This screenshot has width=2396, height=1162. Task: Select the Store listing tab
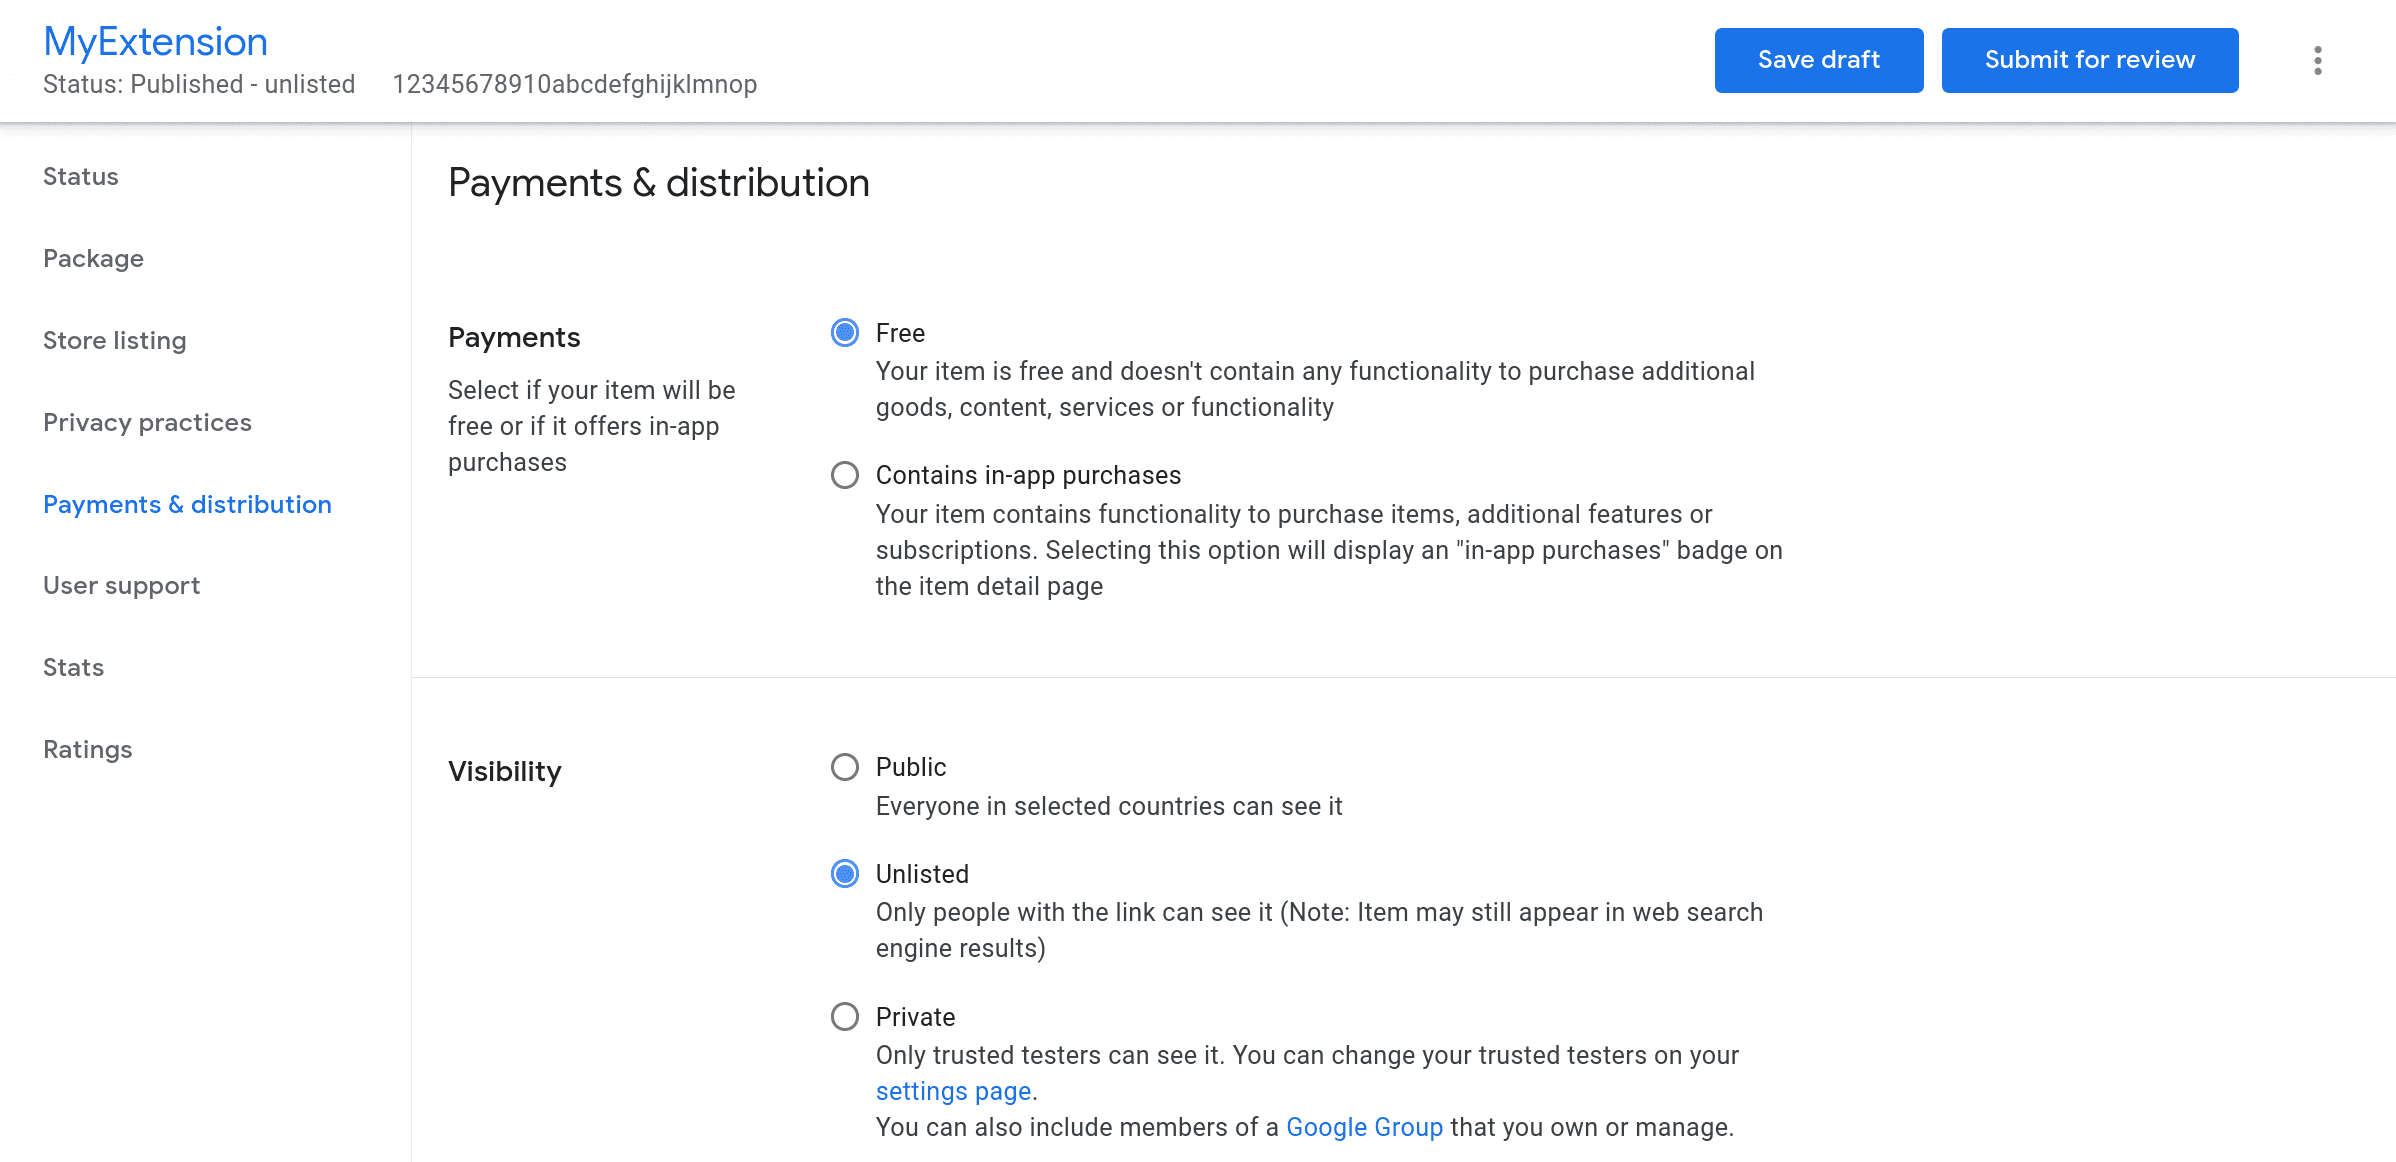click(x=115, y=339)
